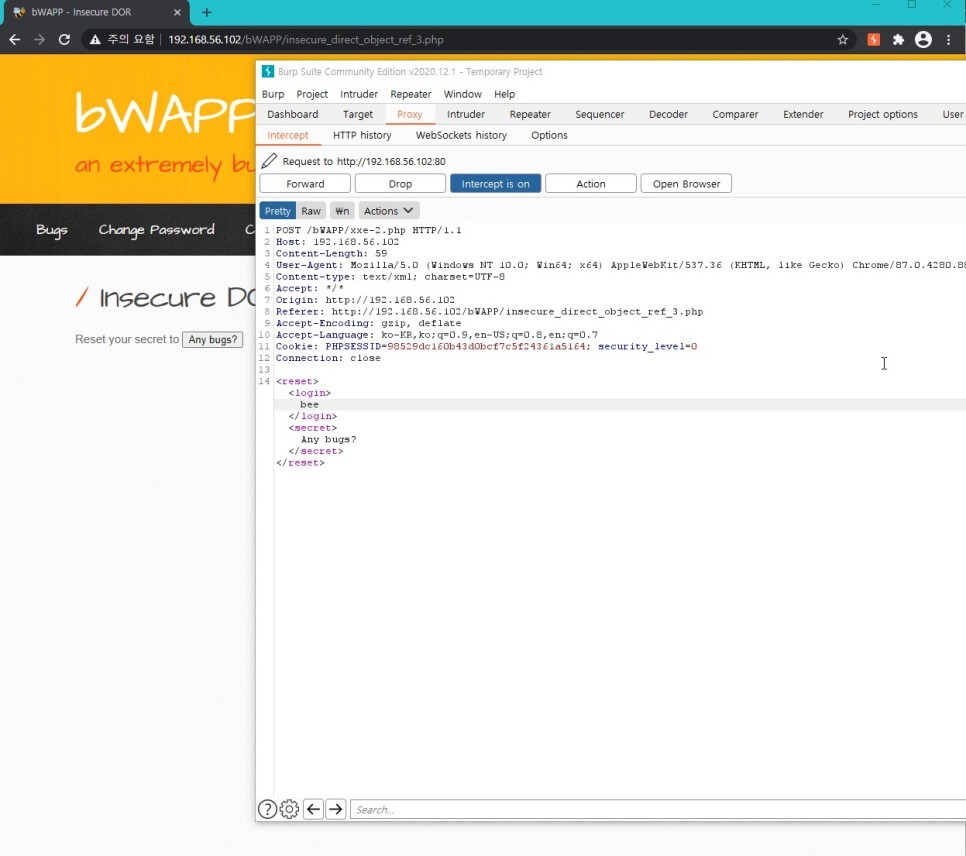Select the Proxy tab
Image resolution: width=966 pixels, height=856 pixels.
(409, 114)
